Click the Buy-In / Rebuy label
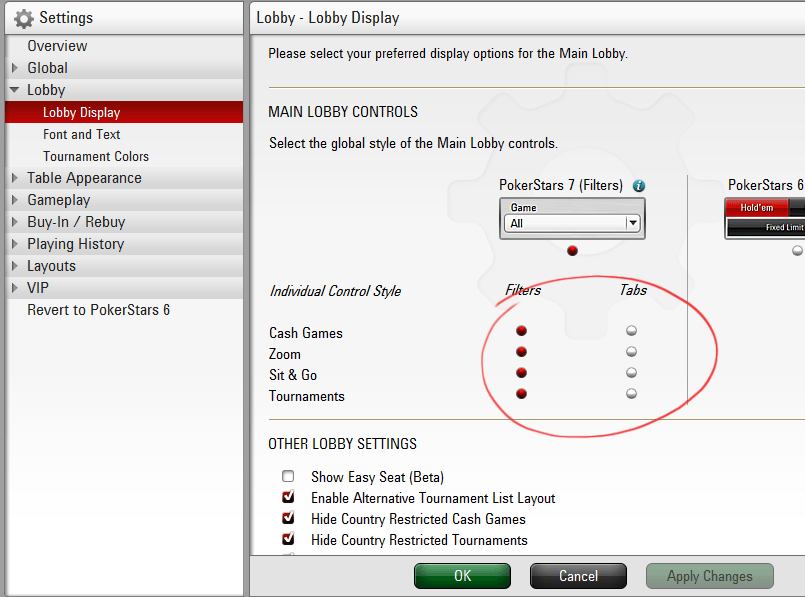 (x=76, y=222)
